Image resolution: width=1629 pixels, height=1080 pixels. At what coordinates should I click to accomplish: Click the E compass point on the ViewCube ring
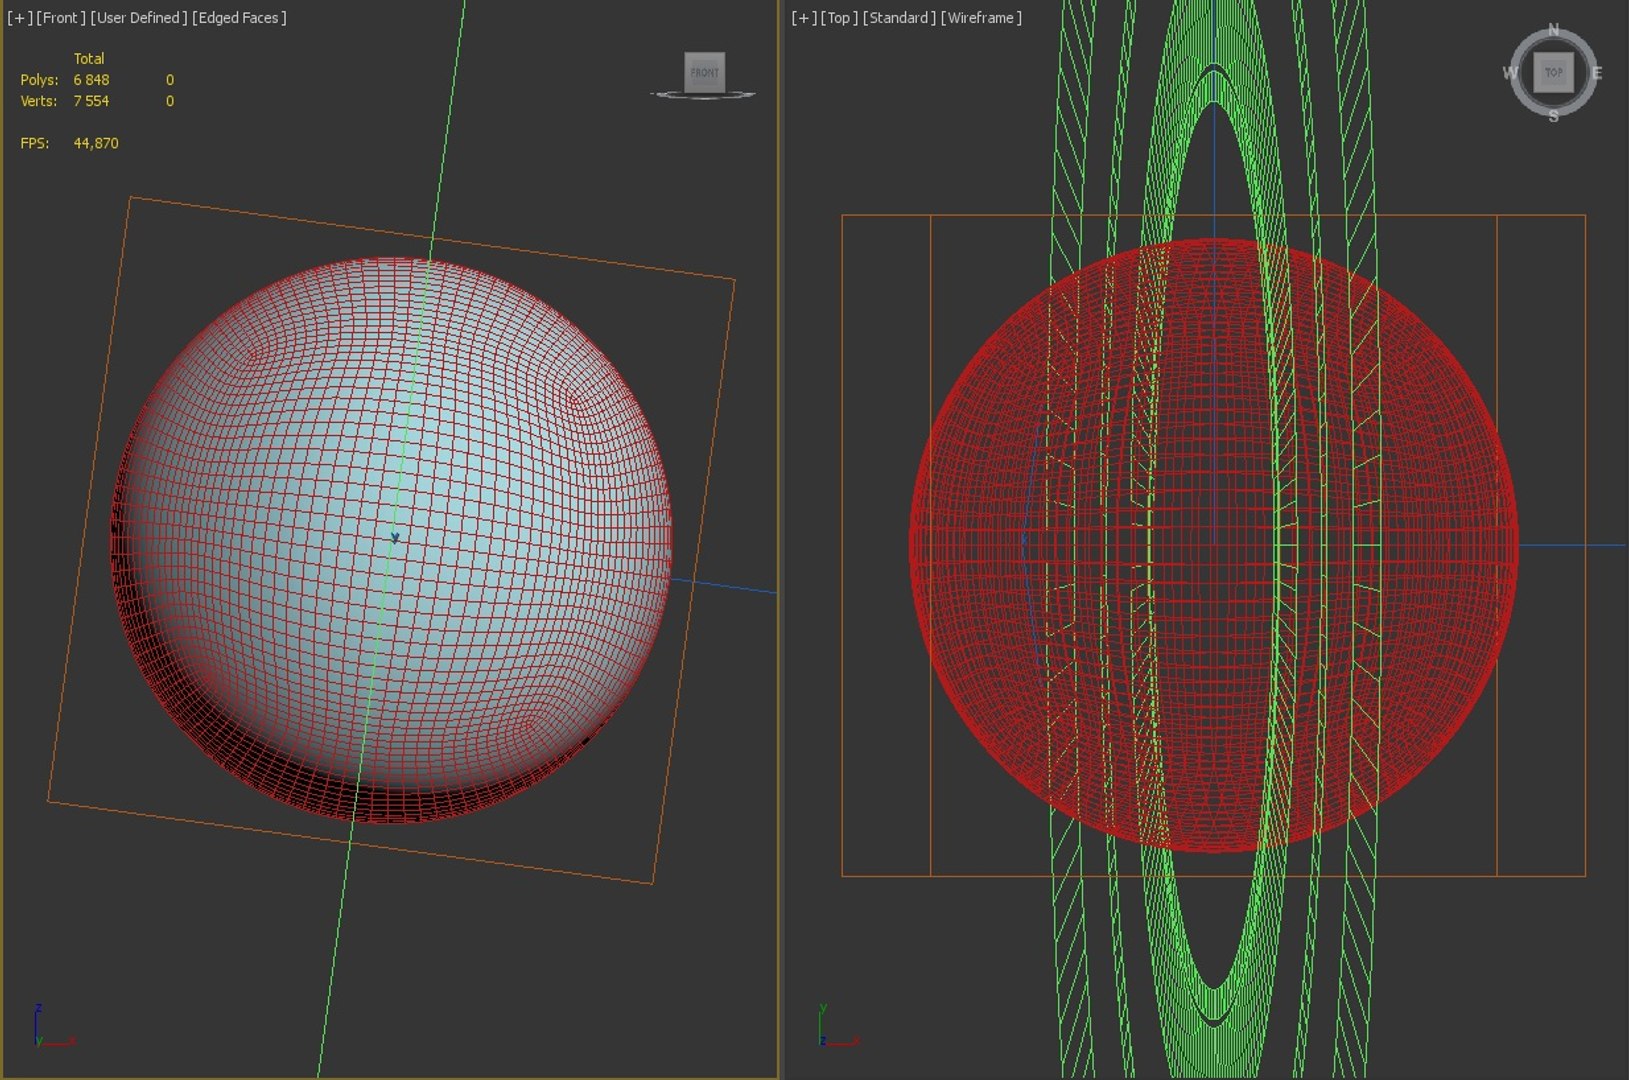click(1597, 73)
